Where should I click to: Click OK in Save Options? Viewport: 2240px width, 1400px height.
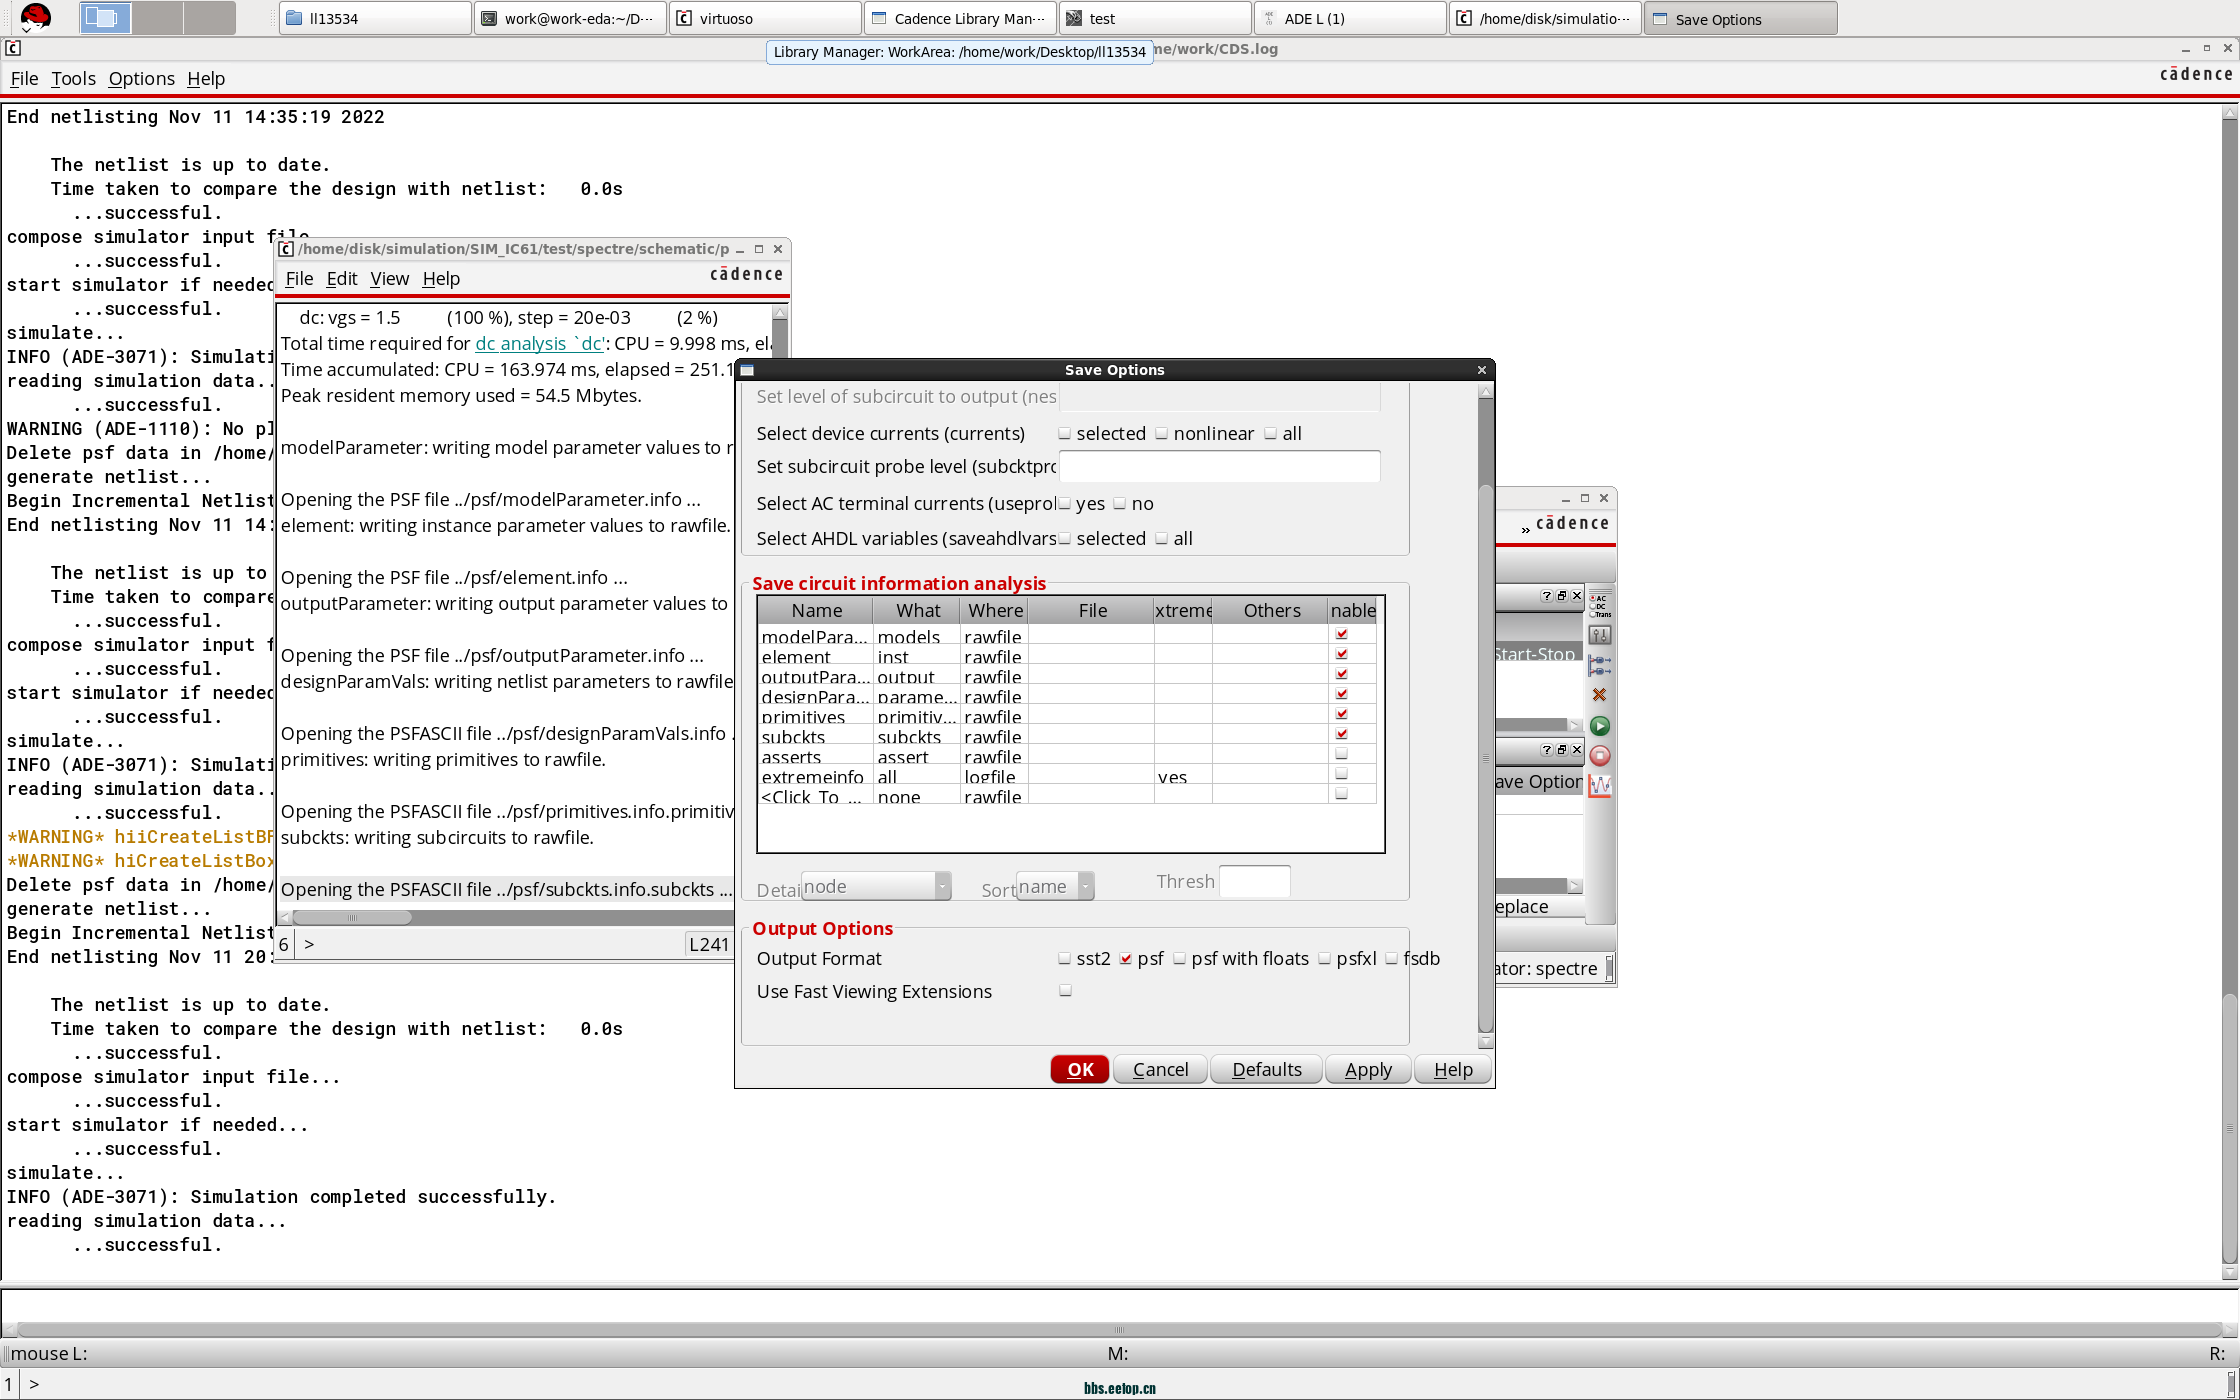1080,1069
